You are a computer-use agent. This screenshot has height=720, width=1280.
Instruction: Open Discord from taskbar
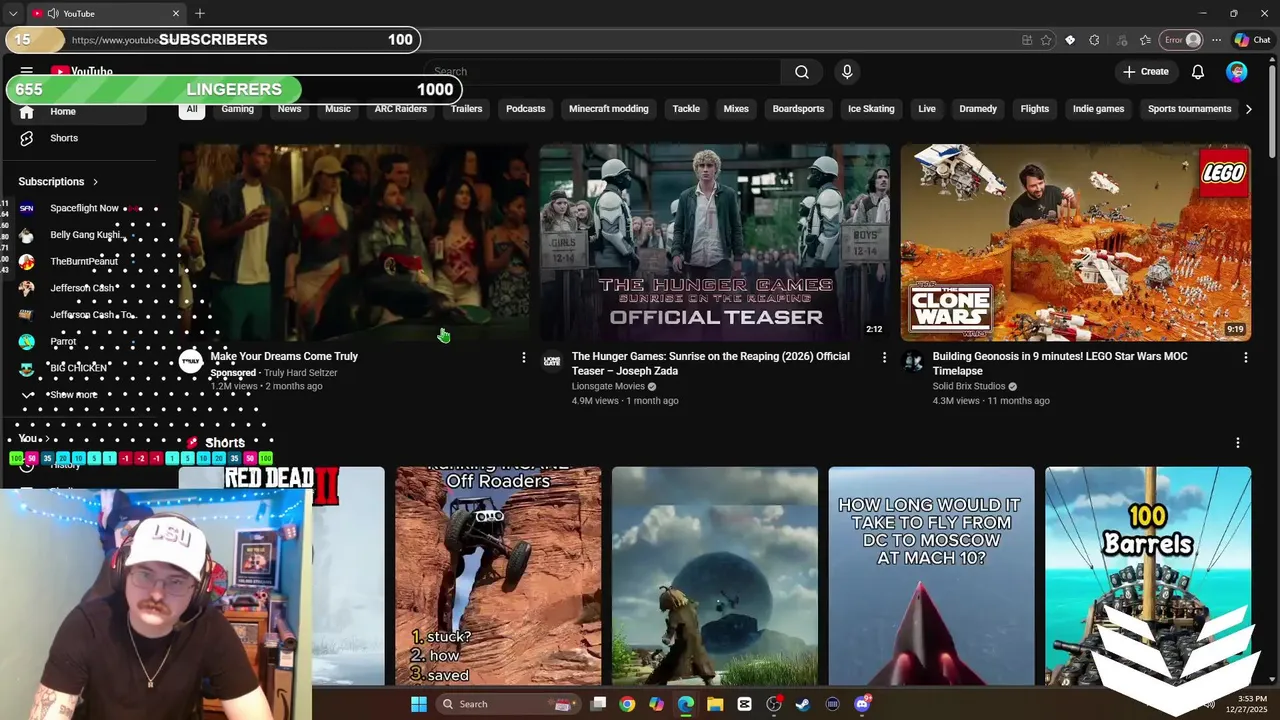coord(862,704)
